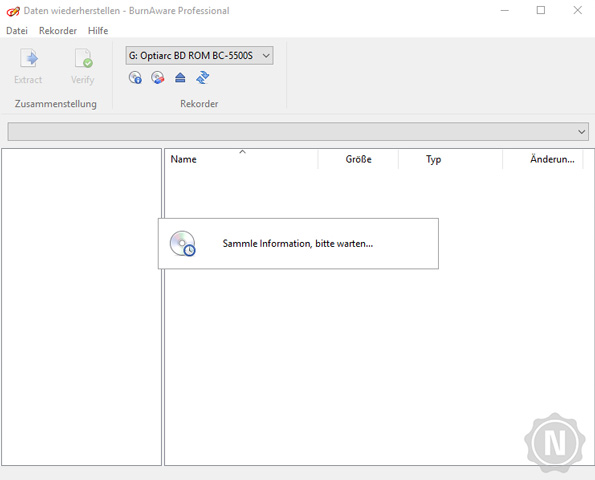
Task: Minimize the BurnAware window
Action: click(x=505, y=11)
